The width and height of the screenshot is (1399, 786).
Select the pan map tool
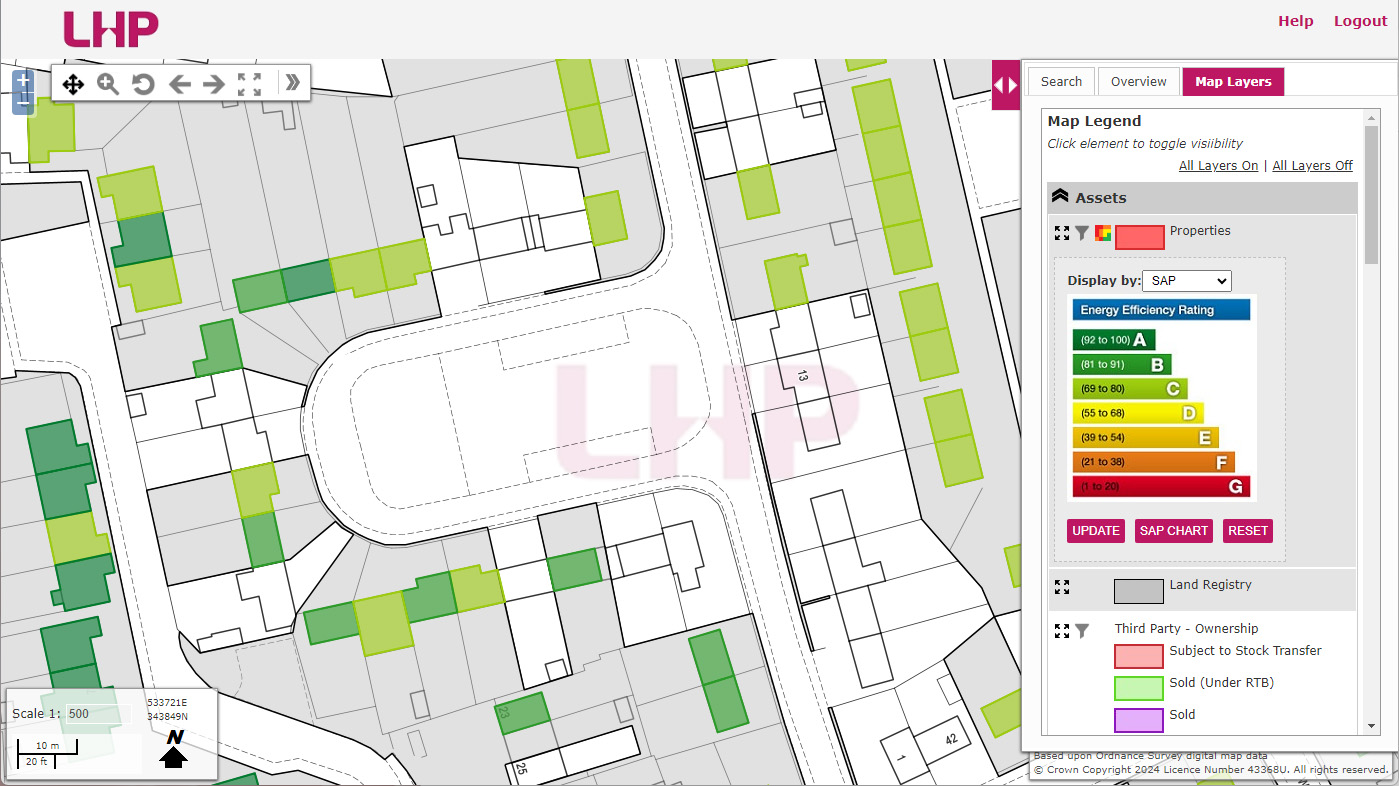(73, 84)
